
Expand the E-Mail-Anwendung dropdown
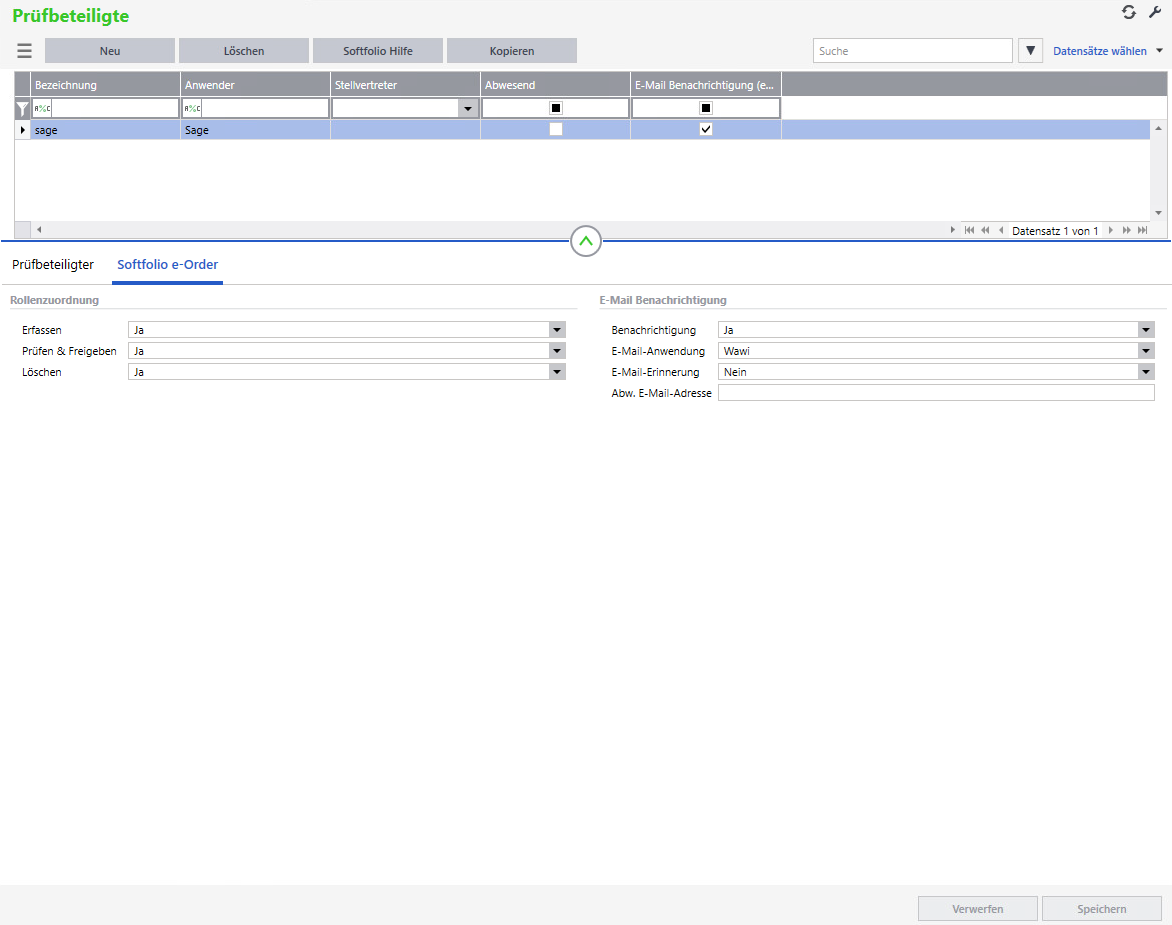click(1146, 351)
